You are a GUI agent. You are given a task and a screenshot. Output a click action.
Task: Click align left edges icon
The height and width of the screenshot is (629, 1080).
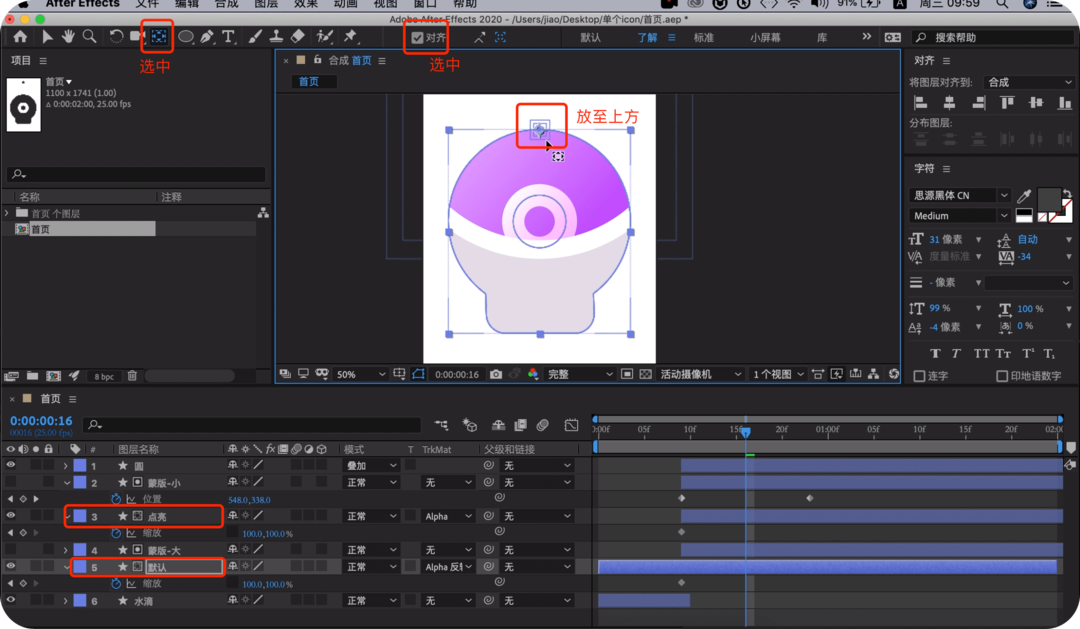point(920,103)
